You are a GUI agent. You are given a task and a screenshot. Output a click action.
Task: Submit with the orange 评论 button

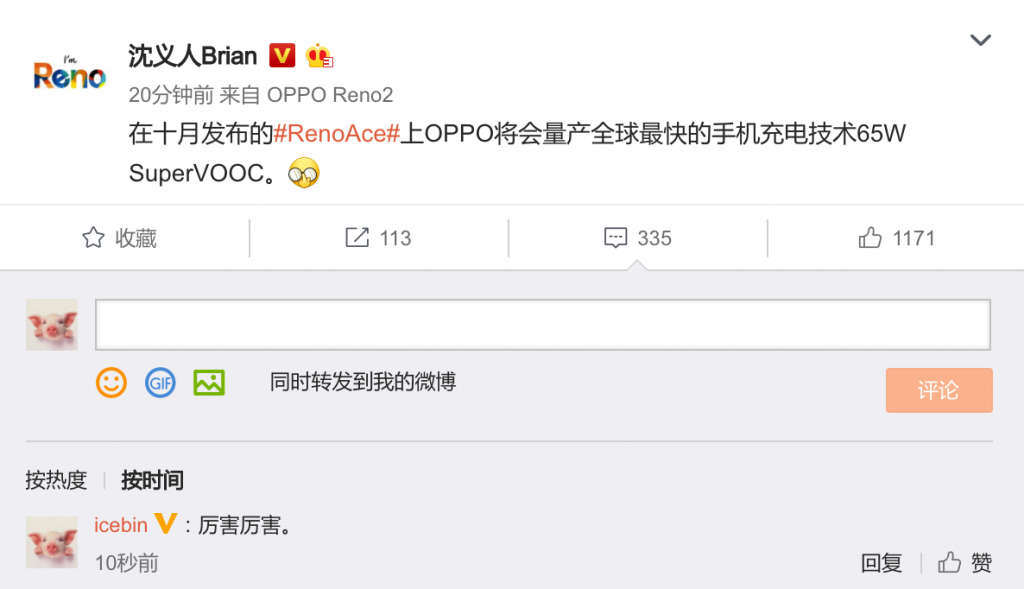coord(939,390)
